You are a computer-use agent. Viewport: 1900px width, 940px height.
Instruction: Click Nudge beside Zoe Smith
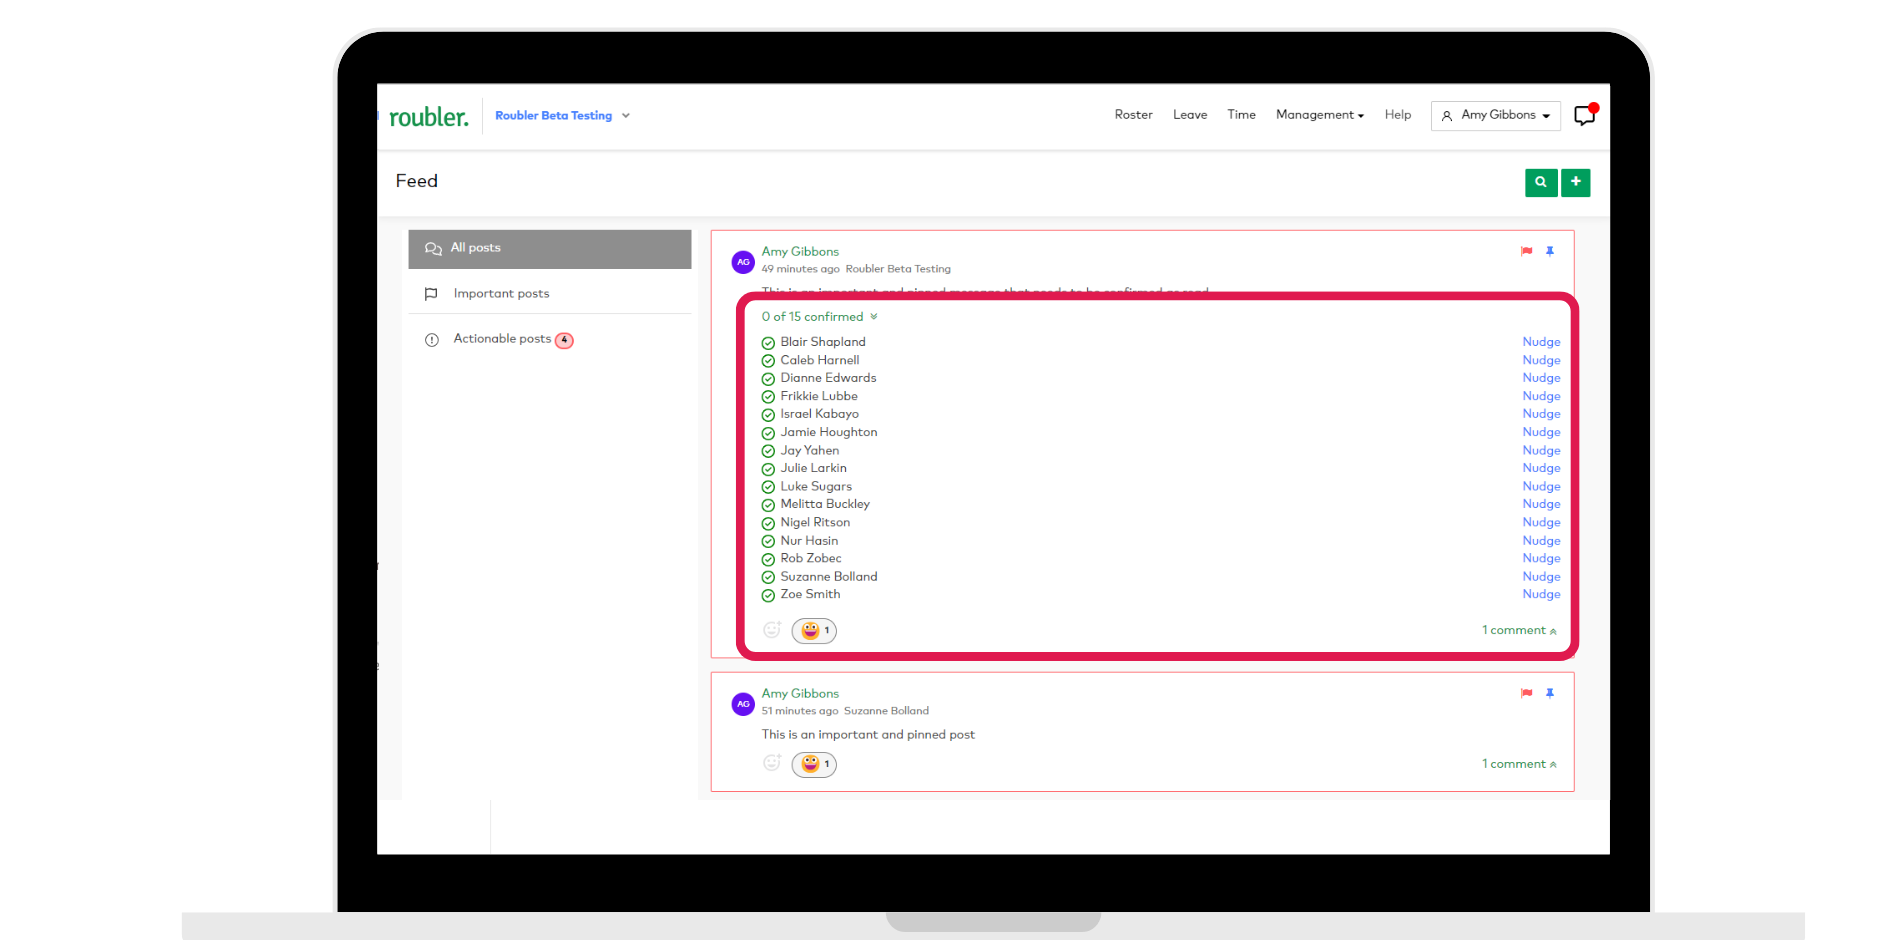(x=1541, y=594)
